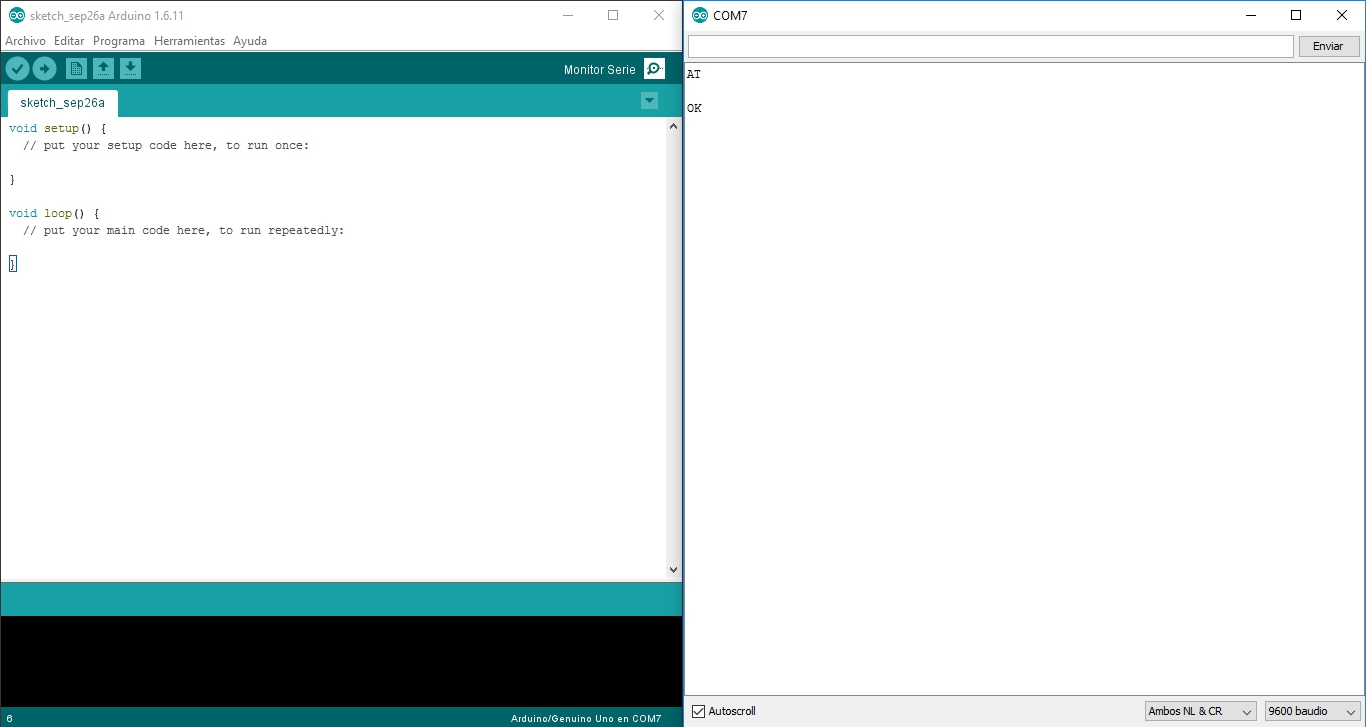Open the Programa menu

tap(119, 41)
